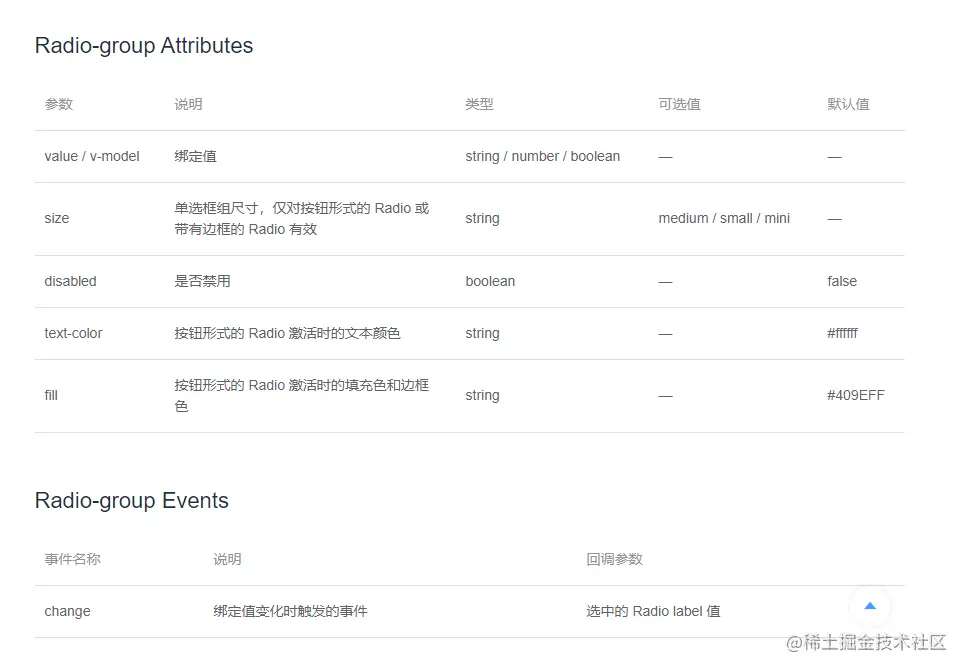Click the size parameter name
The height and width of the screenshot is (672, 966).
56,218
